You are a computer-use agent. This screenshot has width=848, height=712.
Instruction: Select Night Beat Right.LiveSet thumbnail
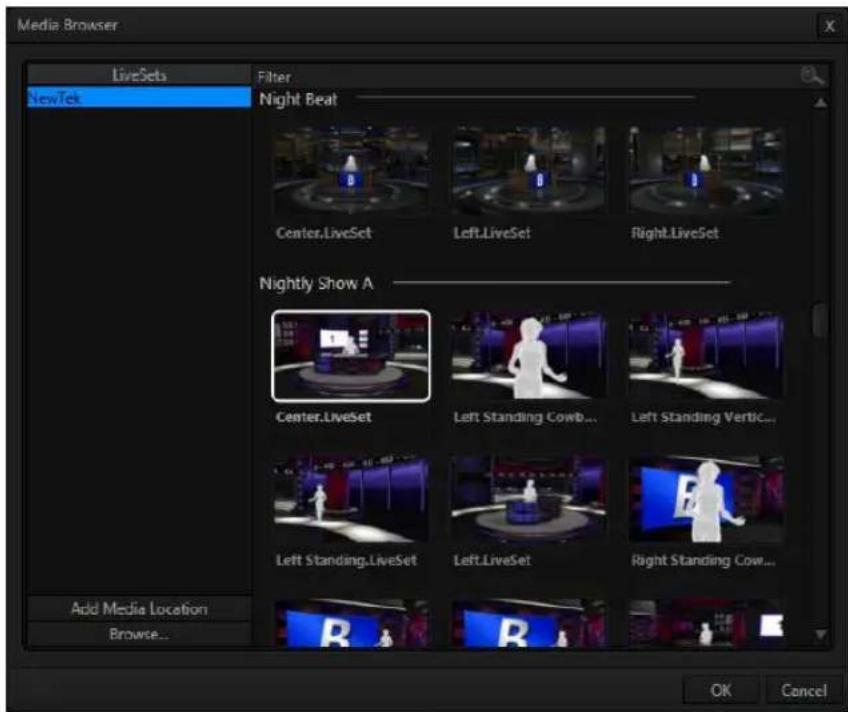click(x=706, y=170)
